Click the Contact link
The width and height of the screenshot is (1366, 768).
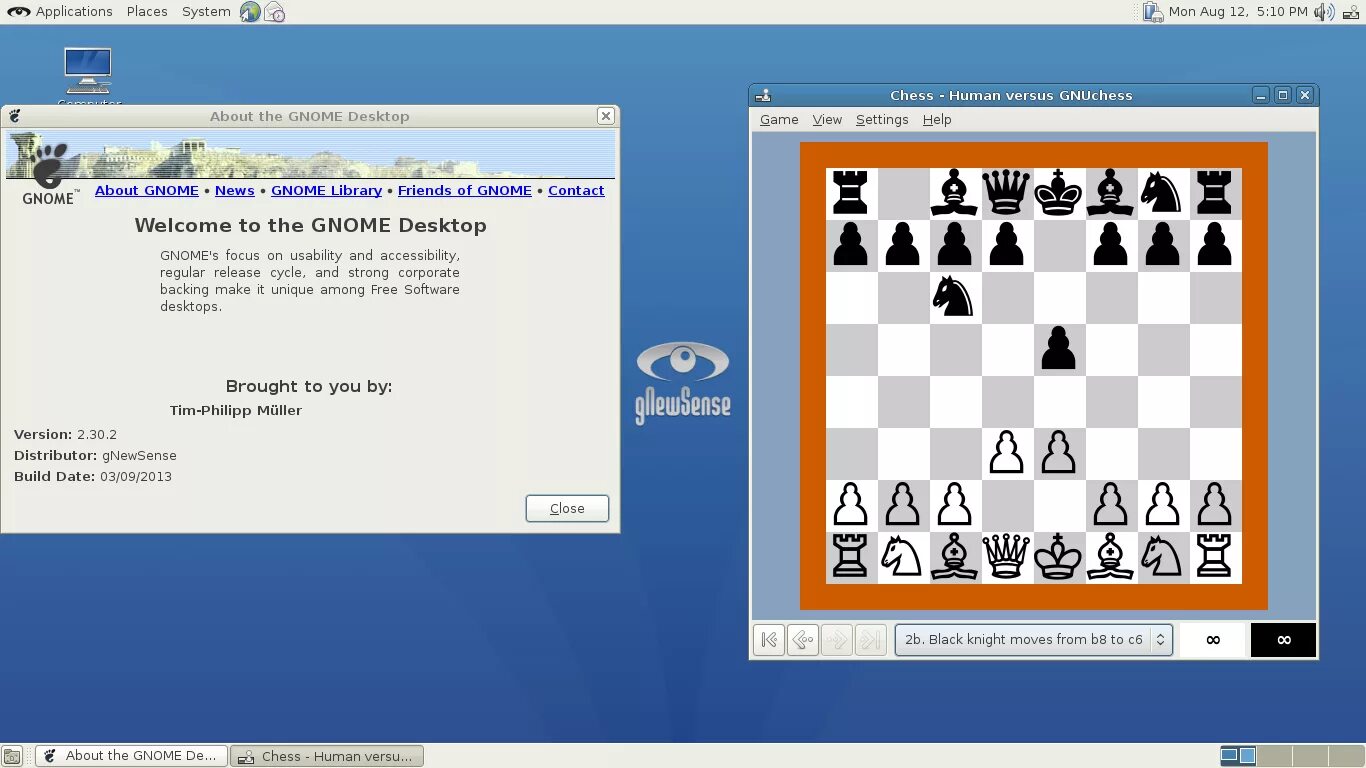tap(576, 190)
